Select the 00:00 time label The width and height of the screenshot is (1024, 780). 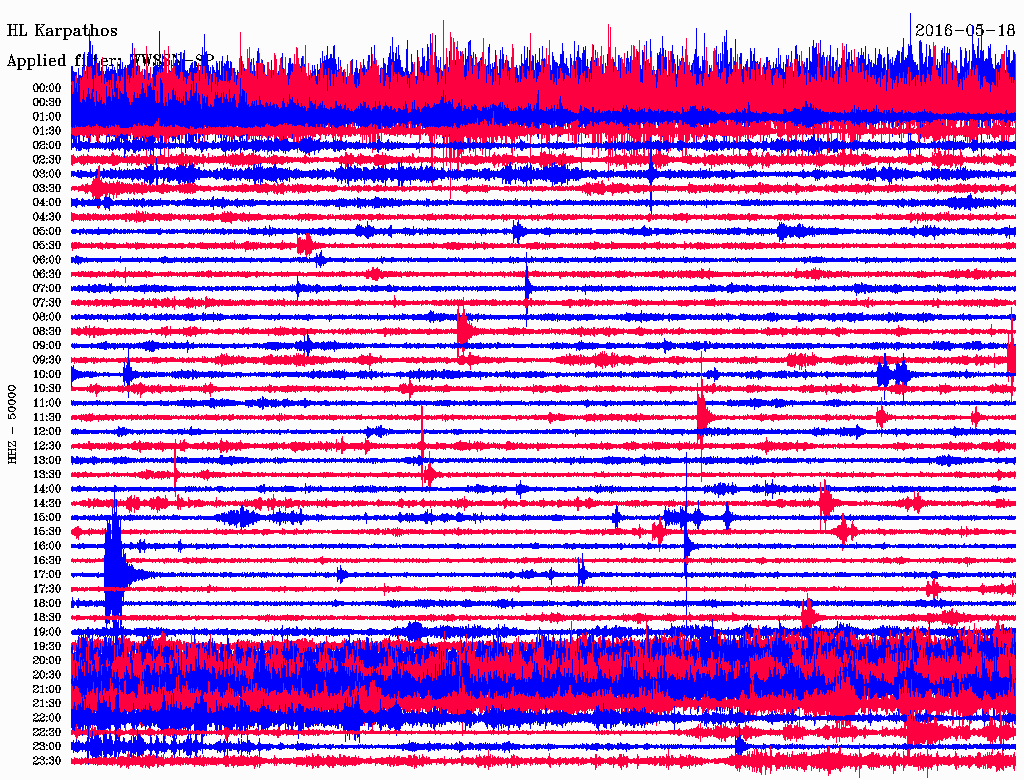coord(46,88)
